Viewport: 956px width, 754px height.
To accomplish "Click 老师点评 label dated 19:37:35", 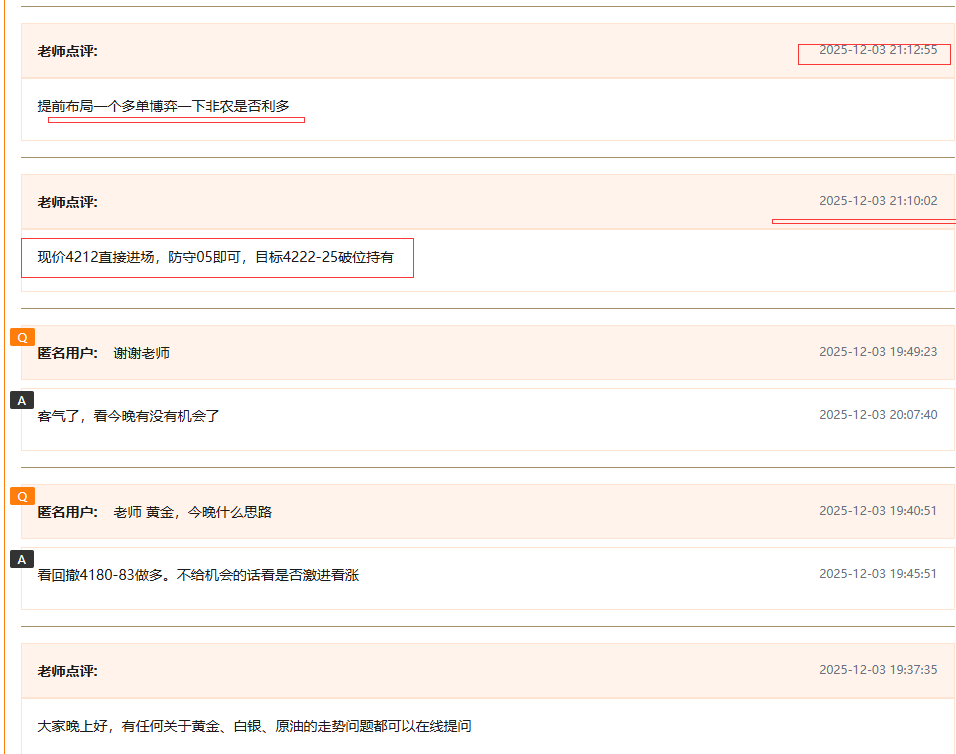I will pos(68,671).
